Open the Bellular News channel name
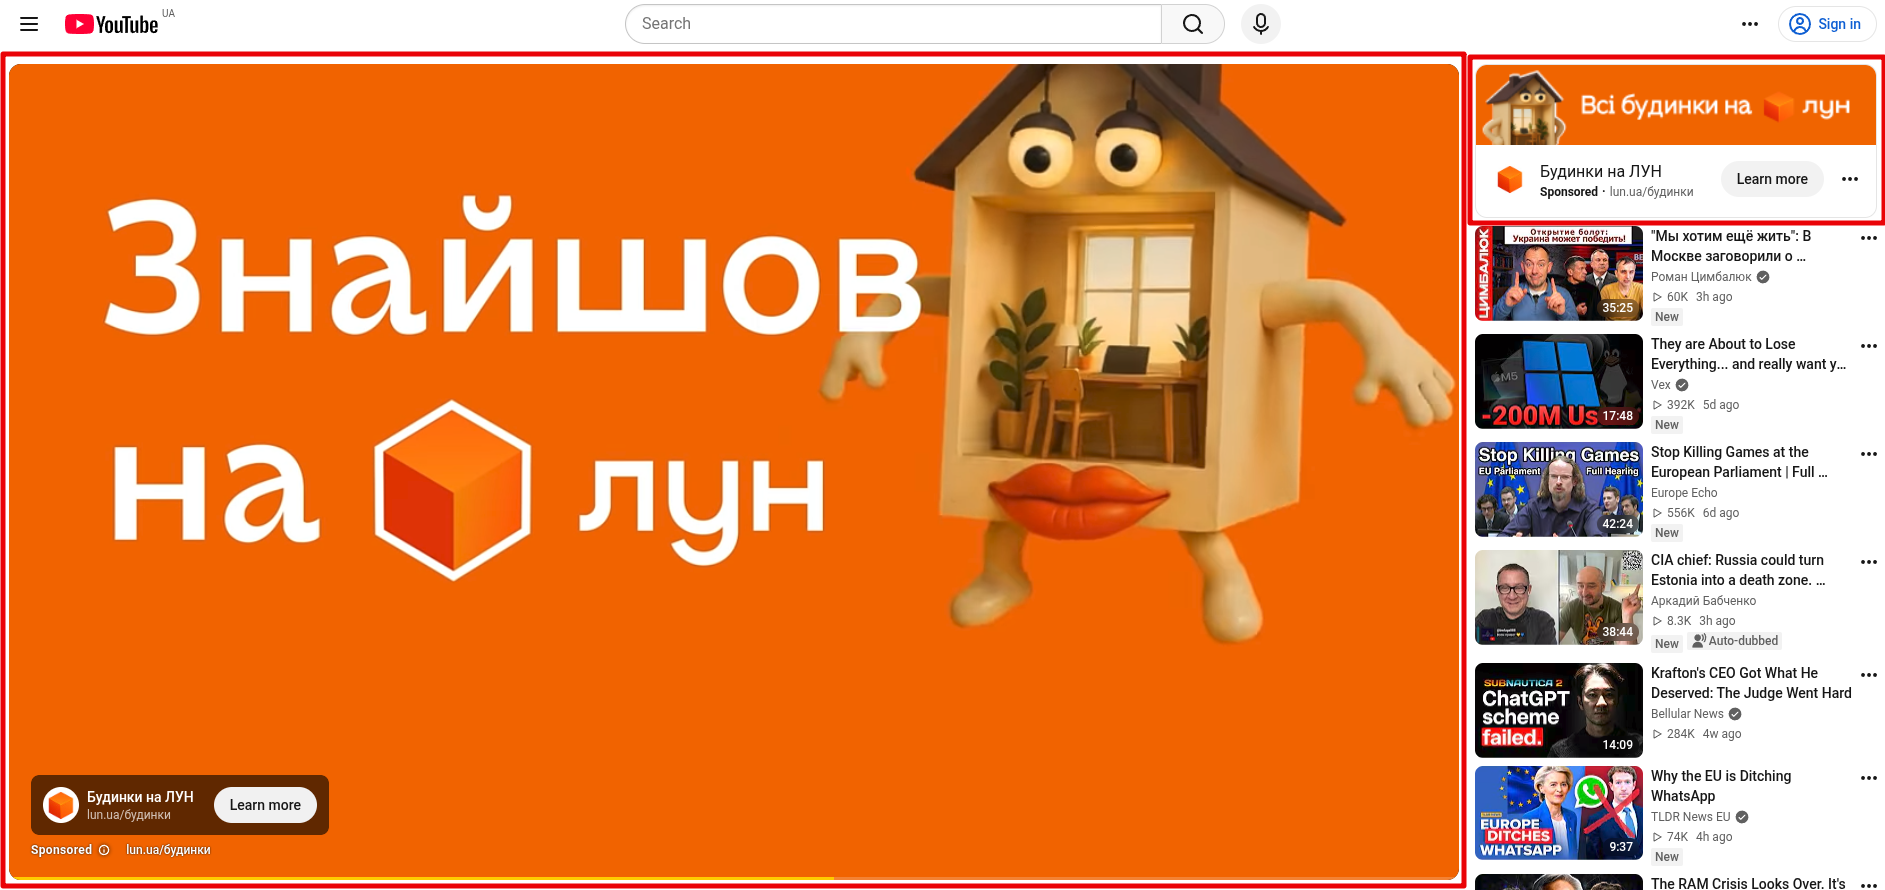This screenshot has height=890, width=1885. pos(1687,714)
